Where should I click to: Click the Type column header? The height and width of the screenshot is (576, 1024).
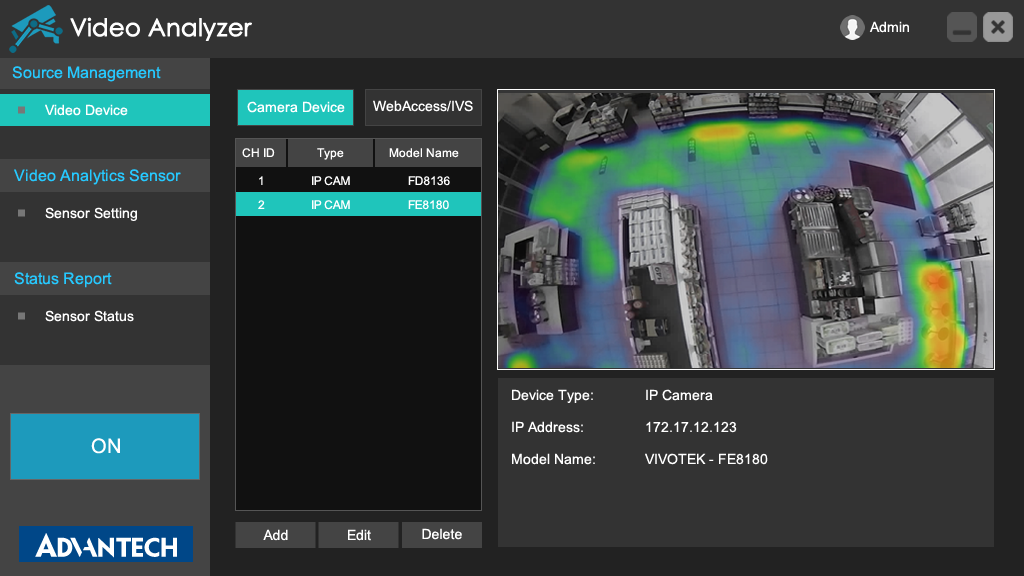click(330, 153)
